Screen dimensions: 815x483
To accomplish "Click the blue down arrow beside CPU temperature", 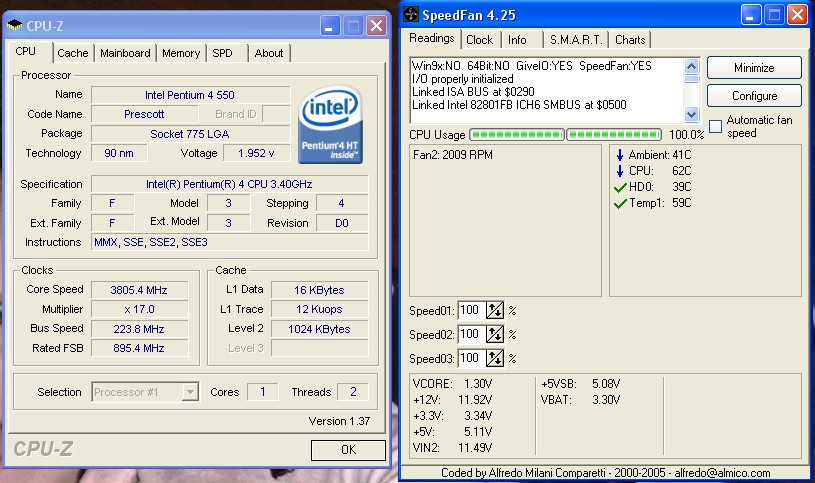I will 620,171.
